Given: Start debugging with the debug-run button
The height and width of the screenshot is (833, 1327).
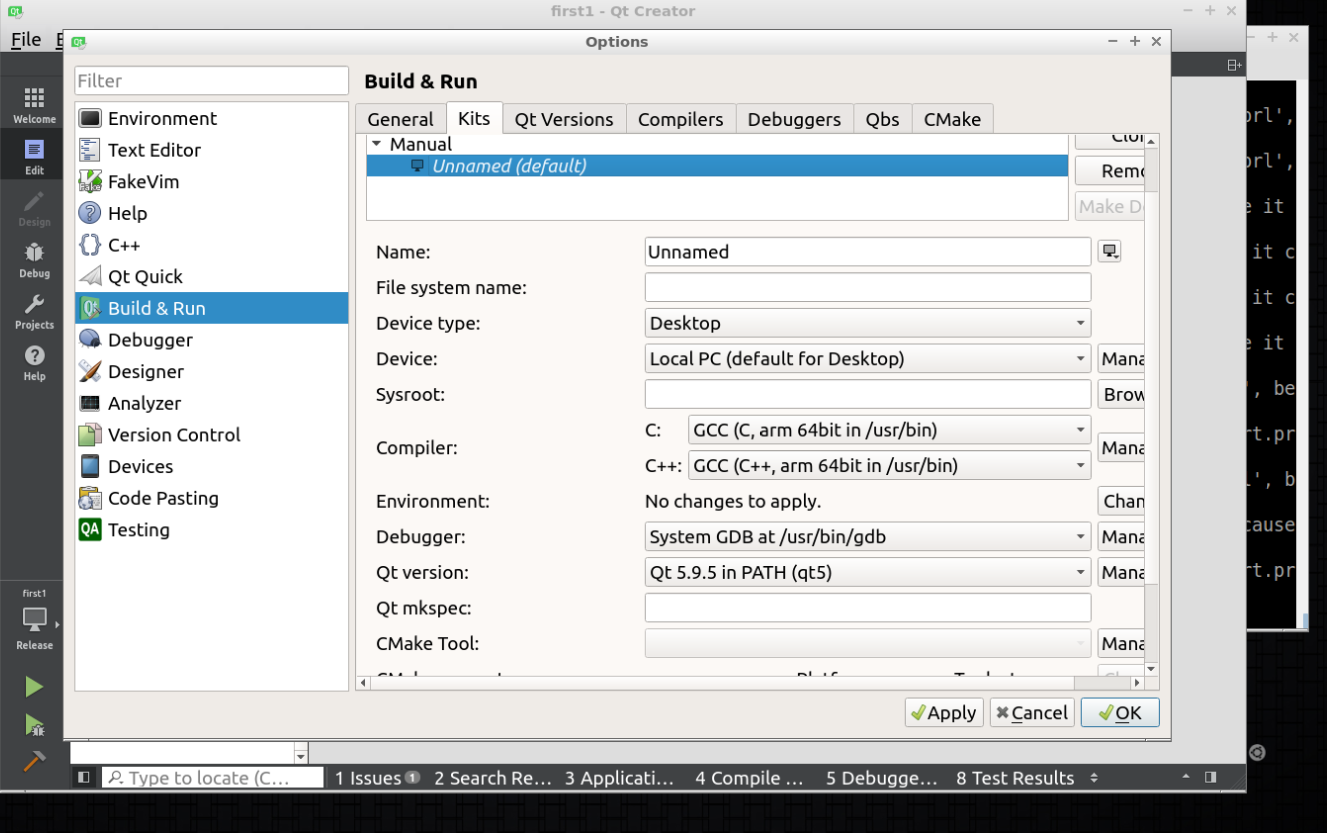Looking at the screenshot, I should (34, 725).
